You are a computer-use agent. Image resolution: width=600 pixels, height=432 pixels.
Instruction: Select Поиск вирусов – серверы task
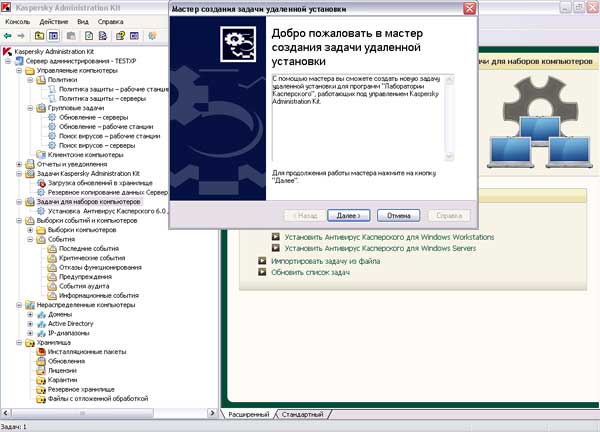coord(97,145)
